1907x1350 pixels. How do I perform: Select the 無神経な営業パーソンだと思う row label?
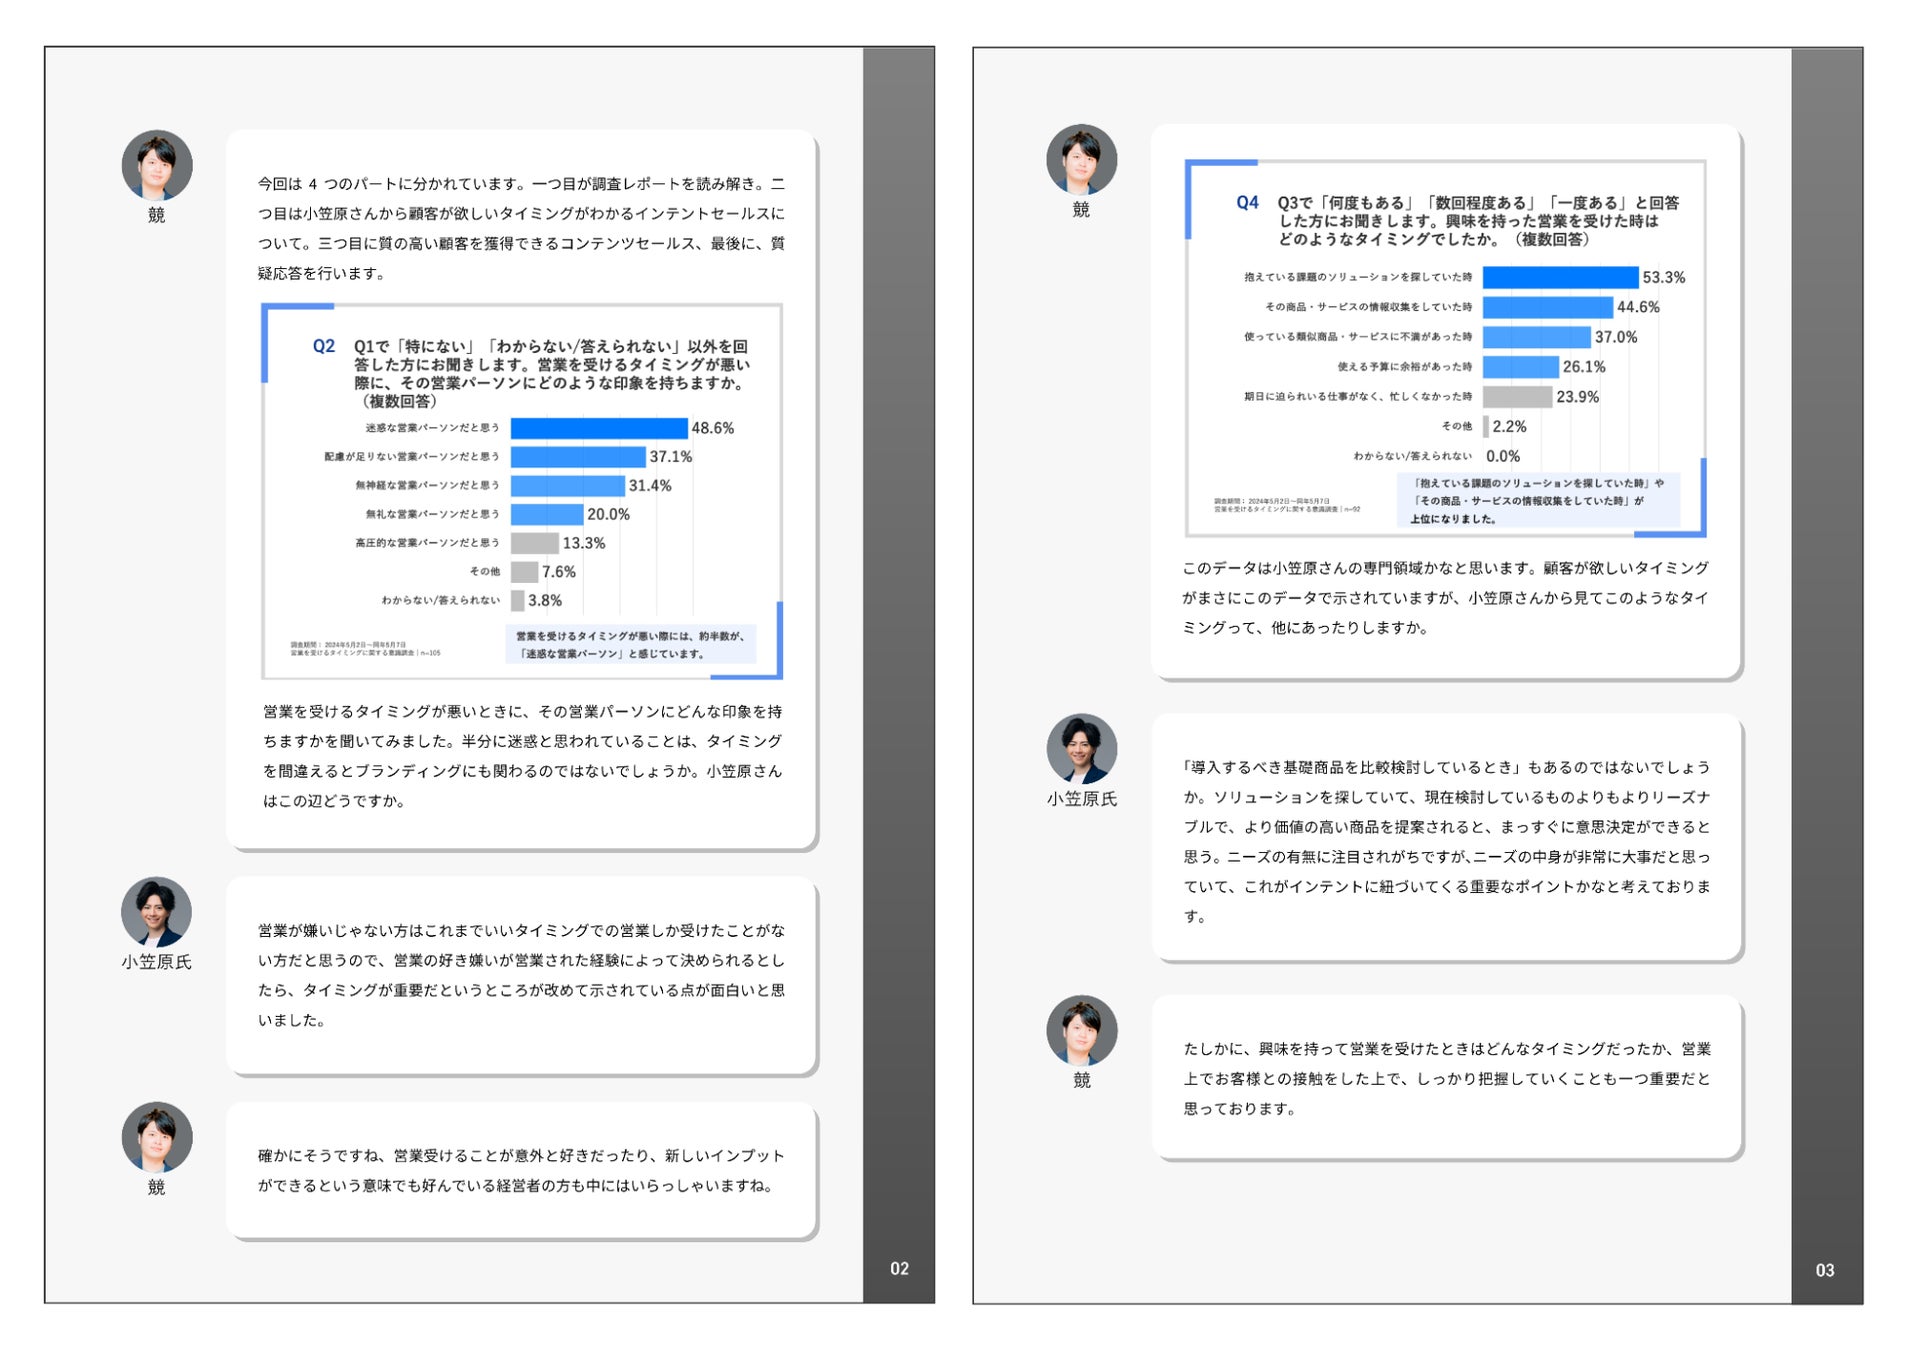coord(428,486)
